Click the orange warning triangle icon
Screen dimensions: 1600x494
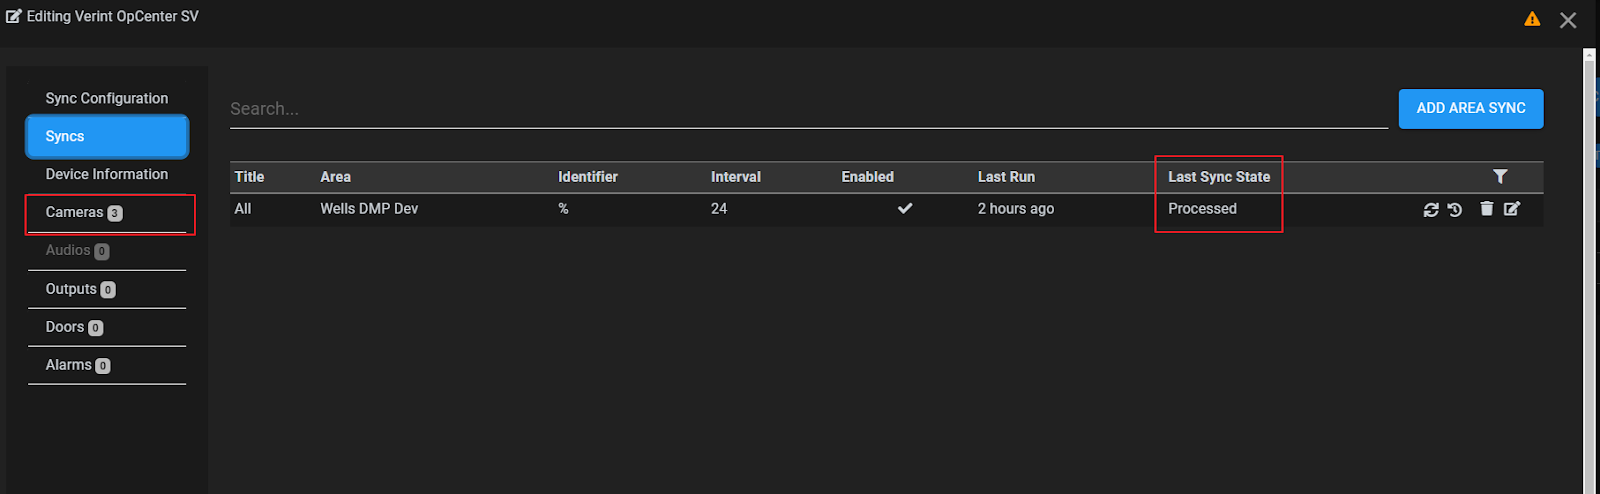point(1532,19)
